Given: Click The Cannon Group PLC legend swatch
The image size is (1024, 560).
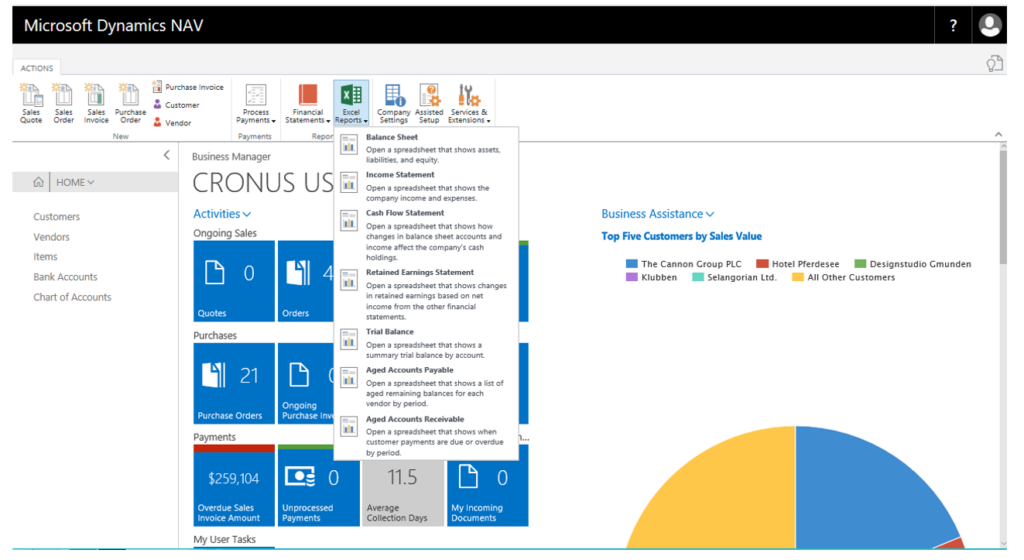Looking at the screenshot, I should click(632, 264).
